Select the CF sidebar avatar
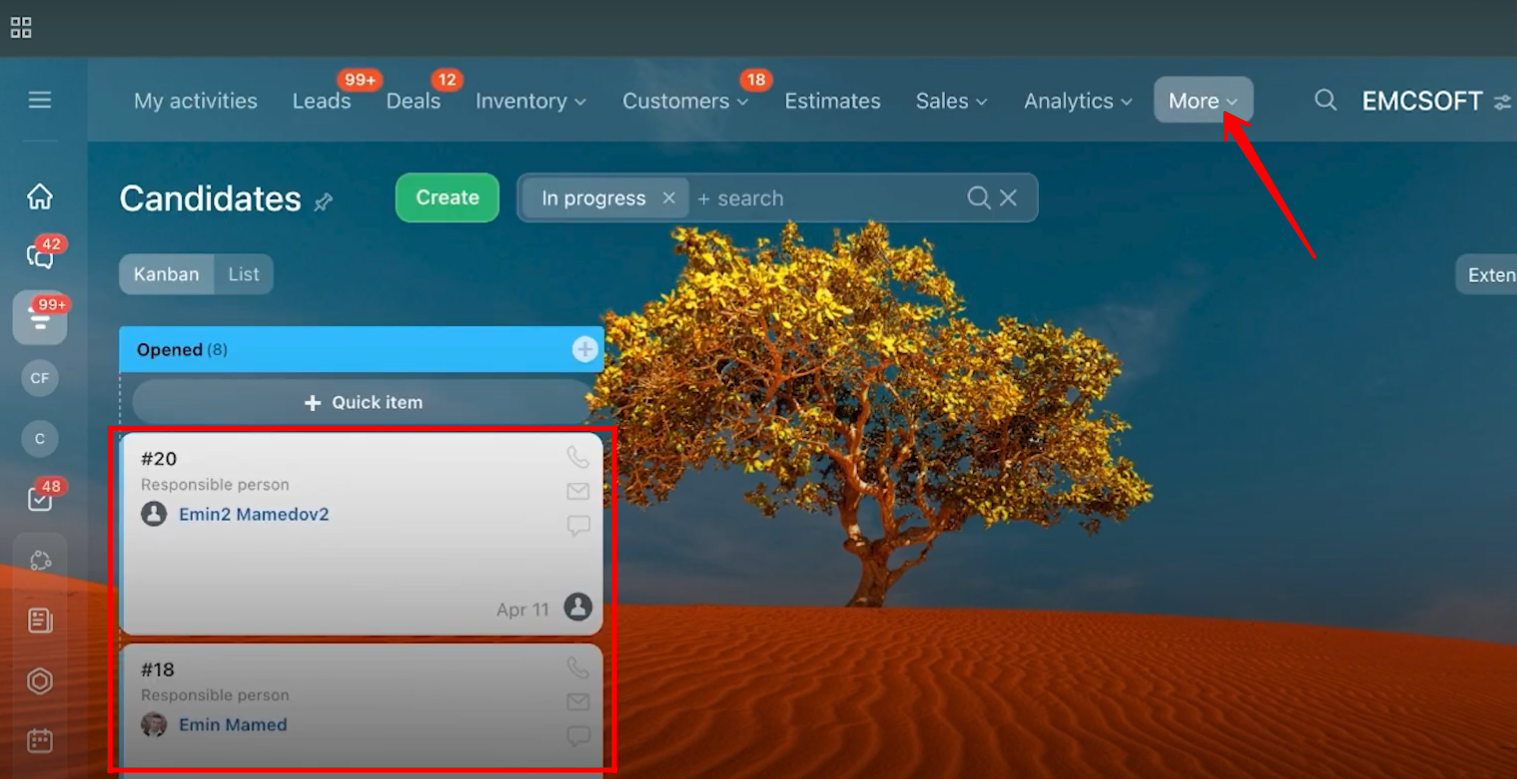 40,378
